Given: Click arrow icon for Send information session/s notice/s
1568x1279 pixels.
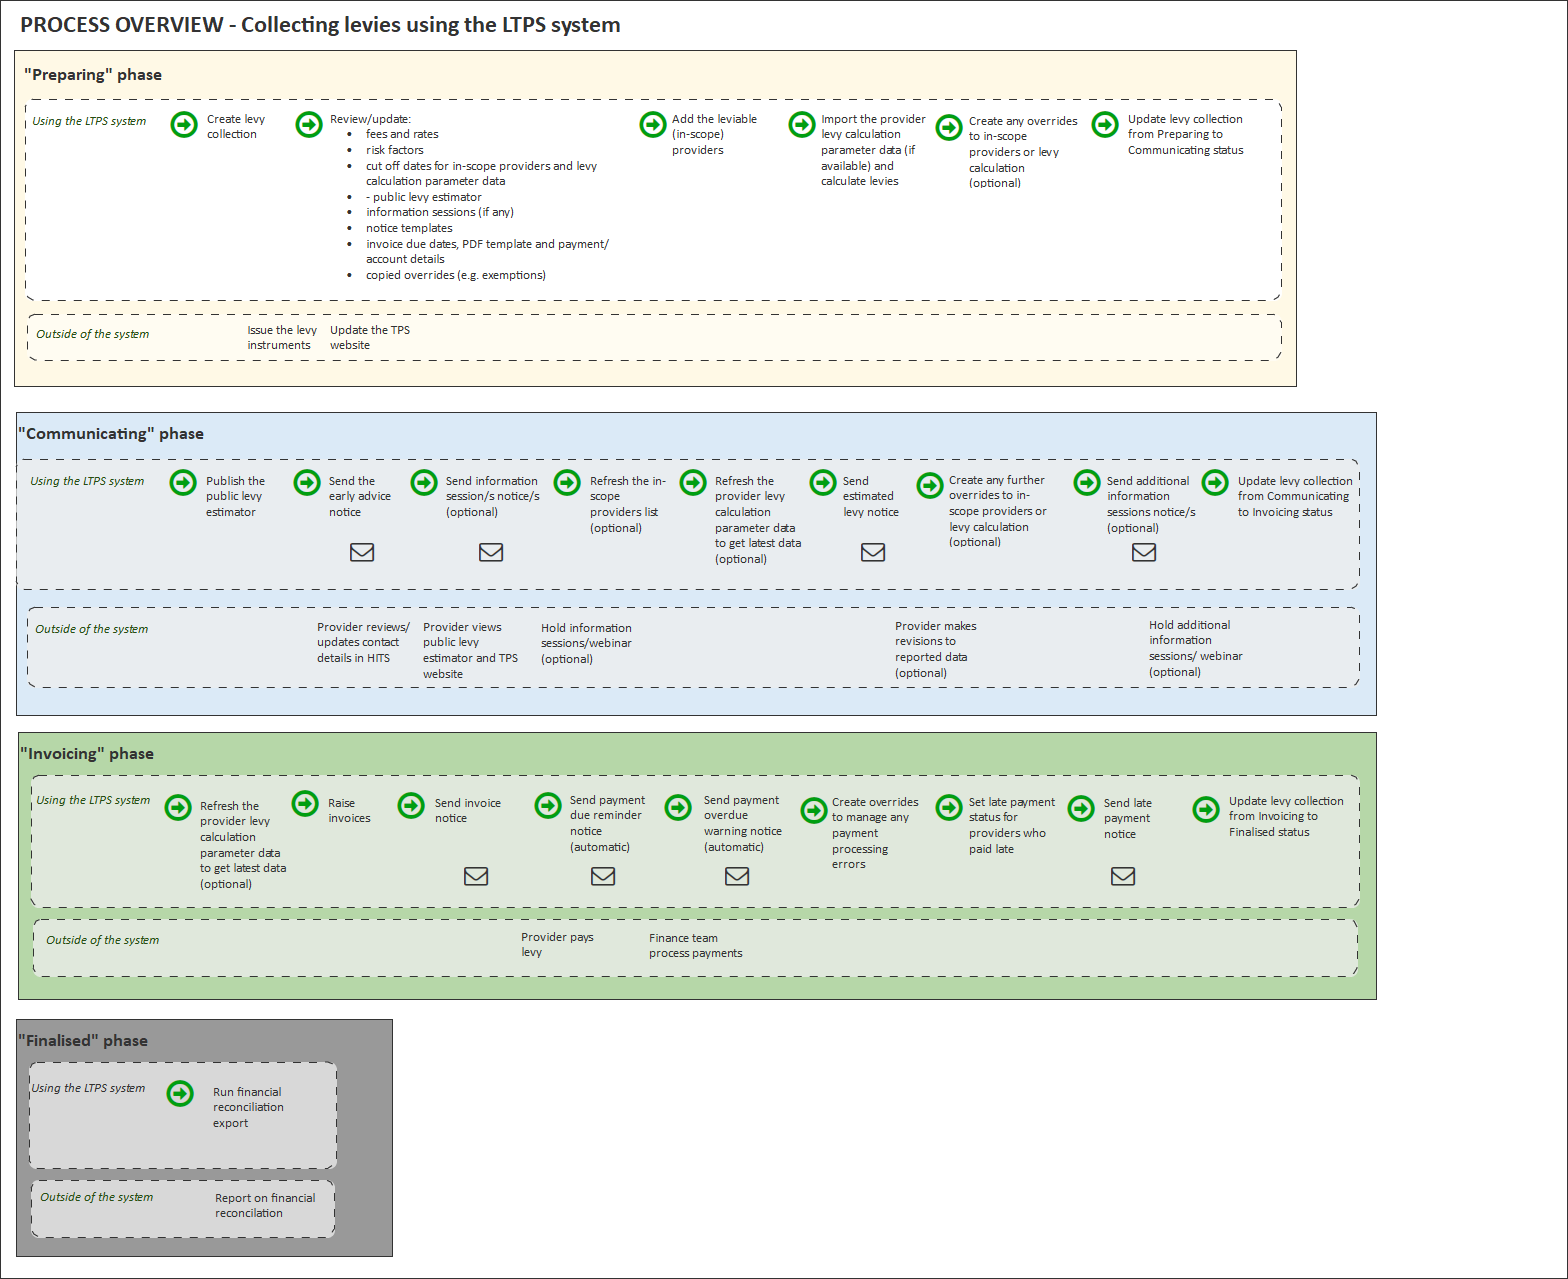Looking at the screenshot, I should click(424, 483).
